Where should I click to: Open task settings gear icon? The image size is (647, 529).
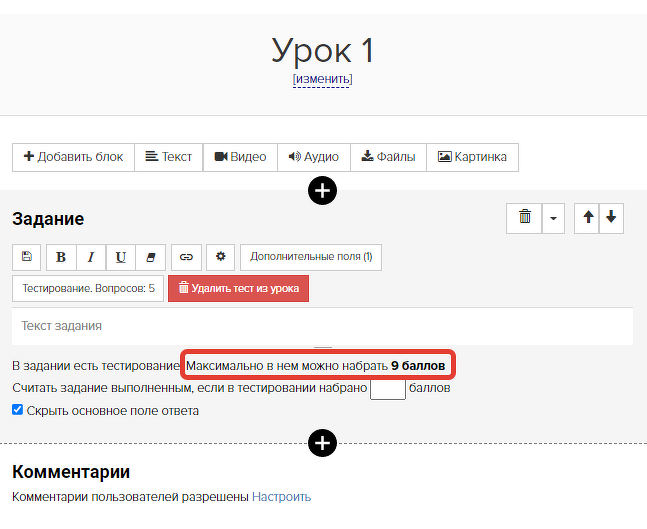(x=221, y=257)
